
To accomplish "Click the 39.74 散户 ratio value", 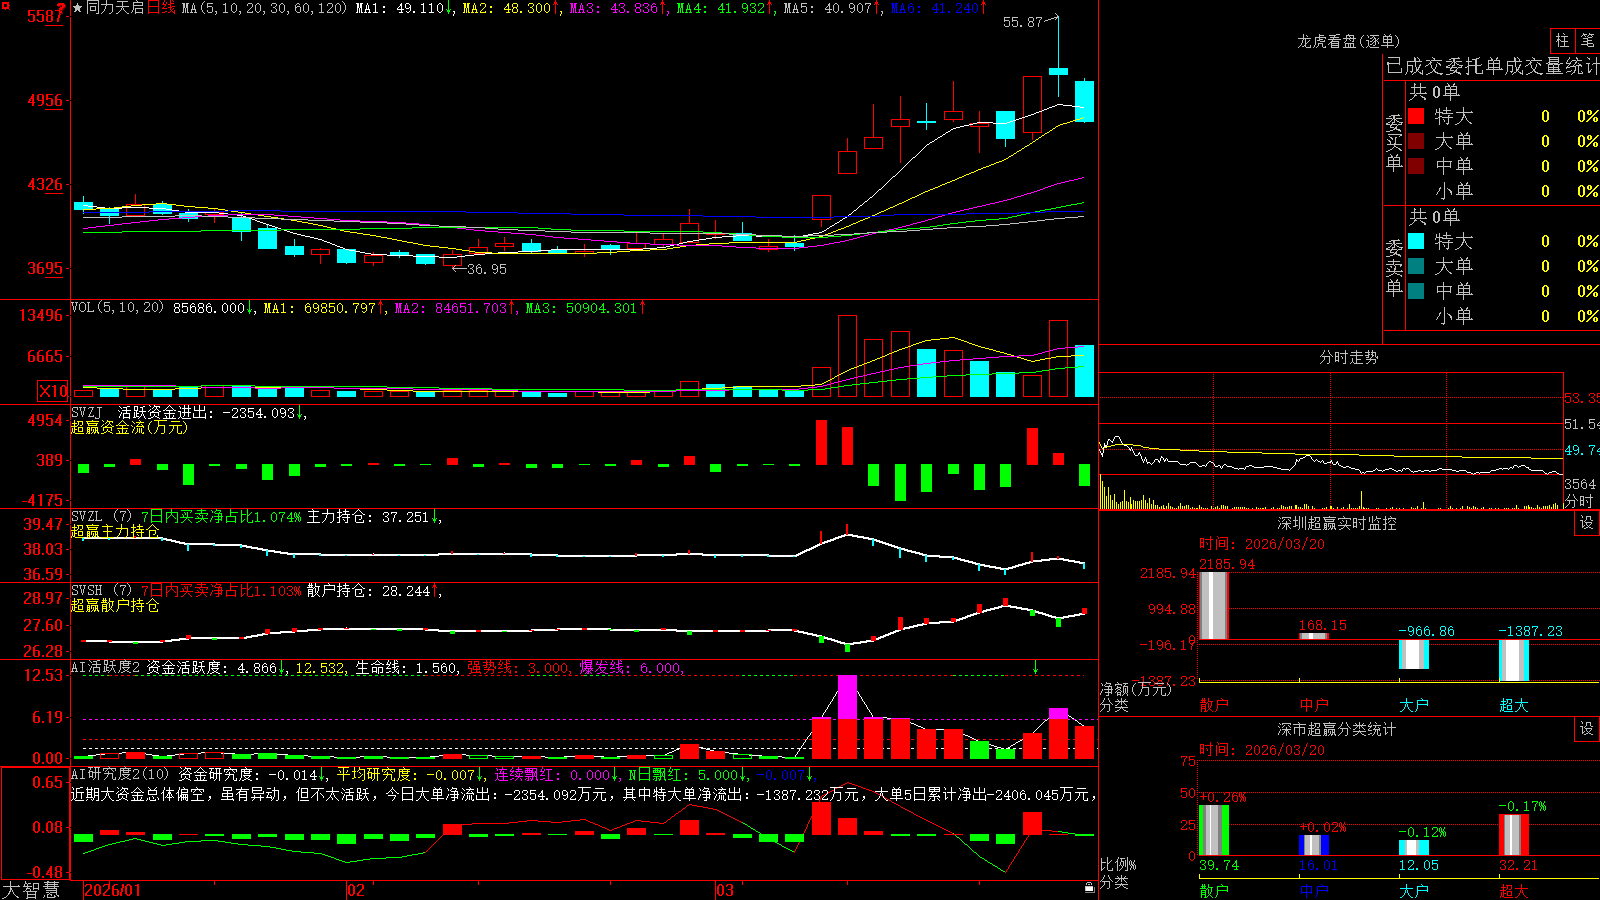I will pyautogui.click(x=1219, y=865).
